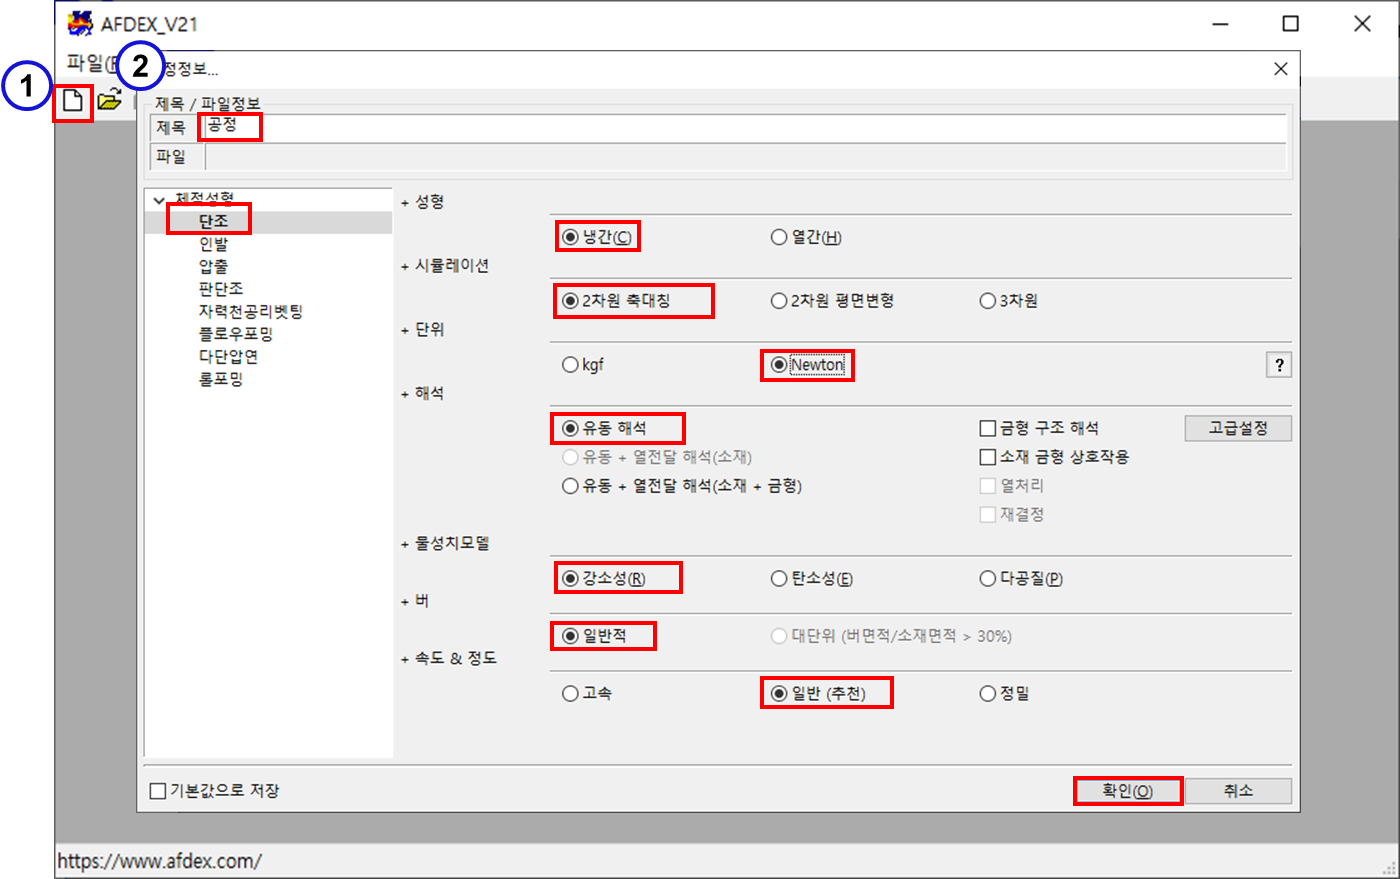Click the Open folder icon in toolbar
This screenshot has height=879, width=1400.
click(109, 100)
